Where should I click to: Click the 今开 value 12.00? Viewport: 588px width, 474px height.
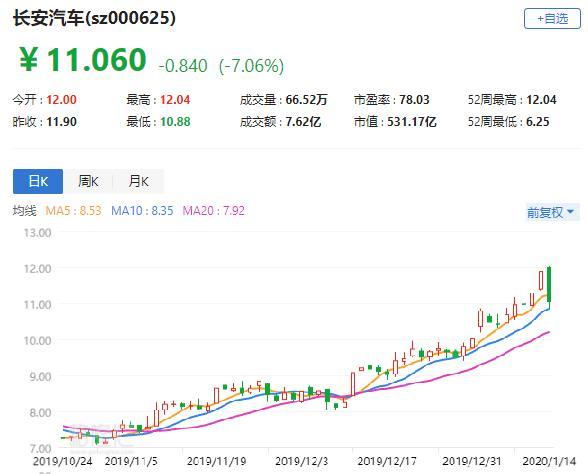pos(62,100)
